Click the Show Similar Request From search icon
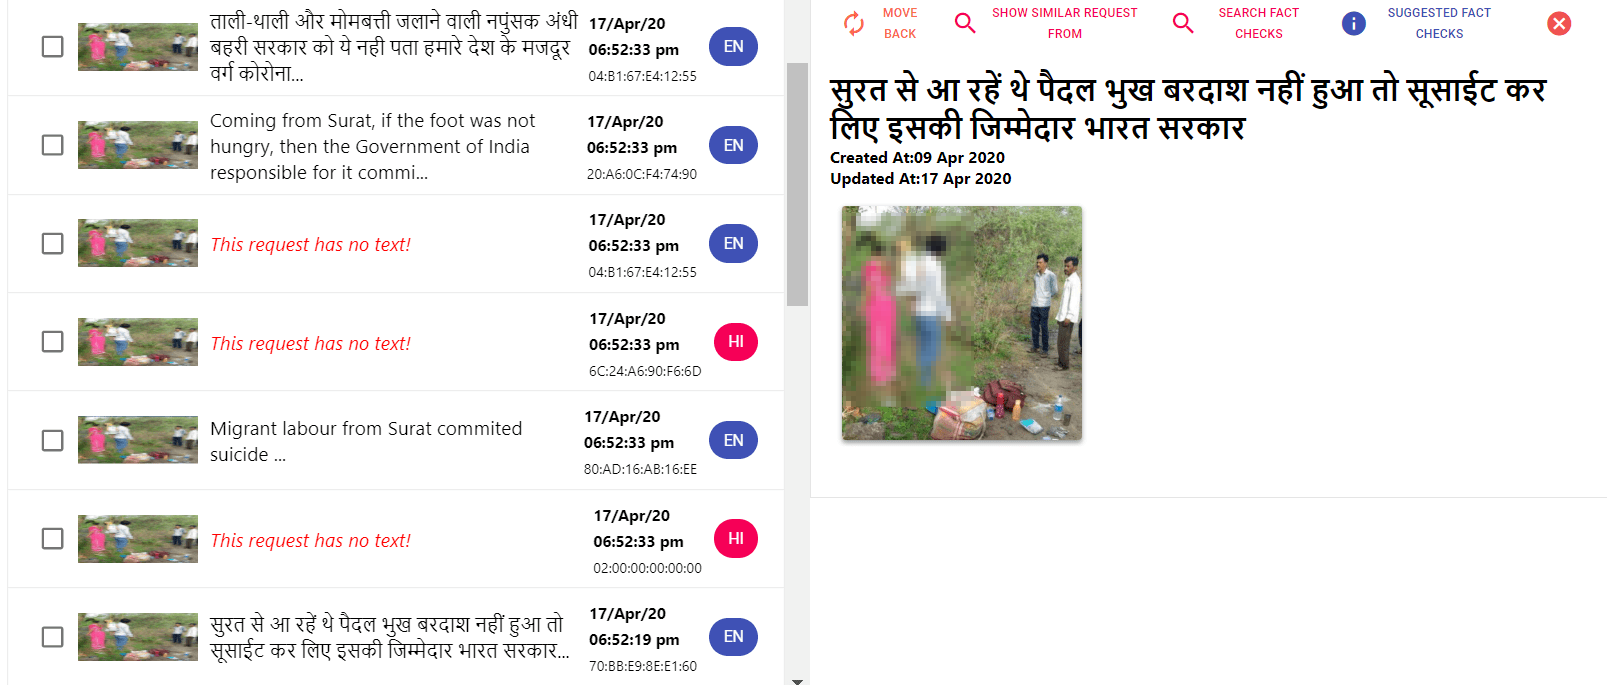This screenshot has height=685, width=1607. [965, 23]
